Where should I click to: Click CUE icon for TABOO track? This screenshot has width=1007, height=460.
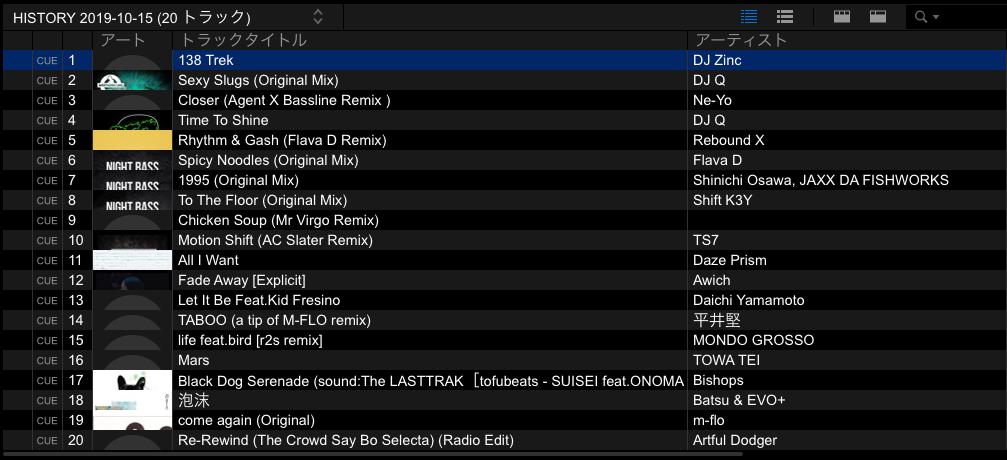click(47, 320)
